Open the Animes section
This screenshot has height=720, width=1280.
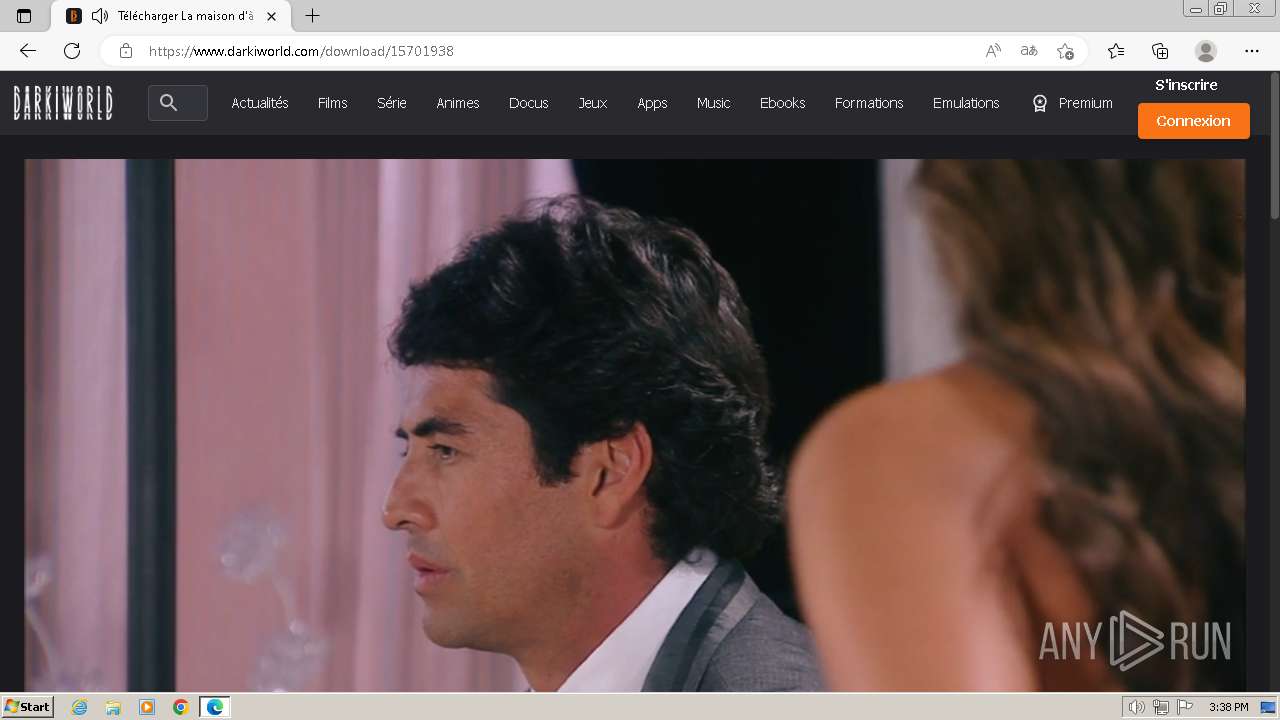tap(458, 103)
